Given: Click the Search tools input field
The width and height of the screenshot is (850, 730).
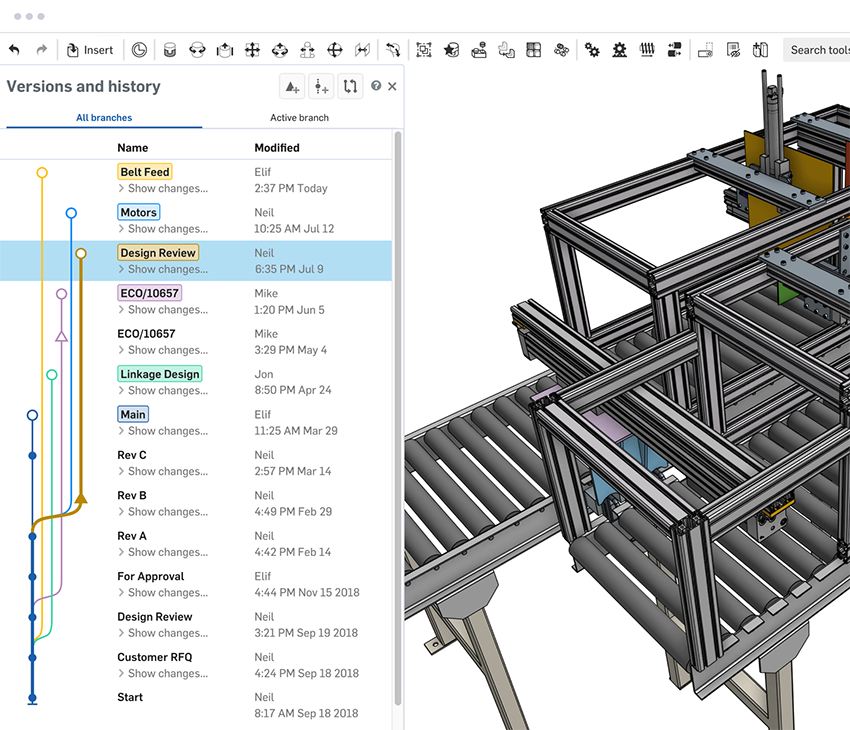Looking at the screenshot, I should (x=819, y=50).
